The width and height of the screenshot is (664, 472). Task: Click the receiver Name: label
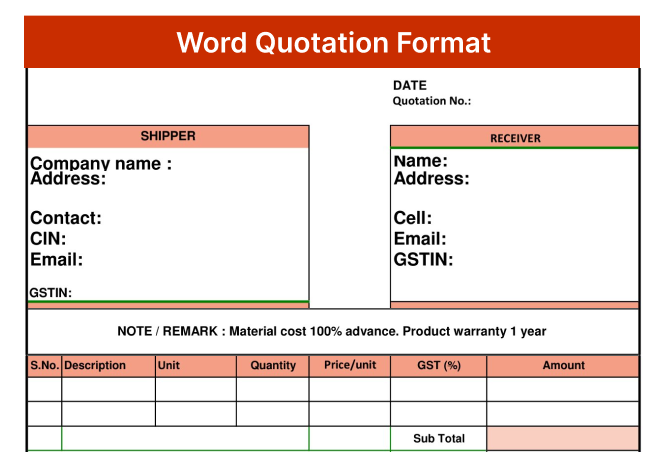(421, 161)
